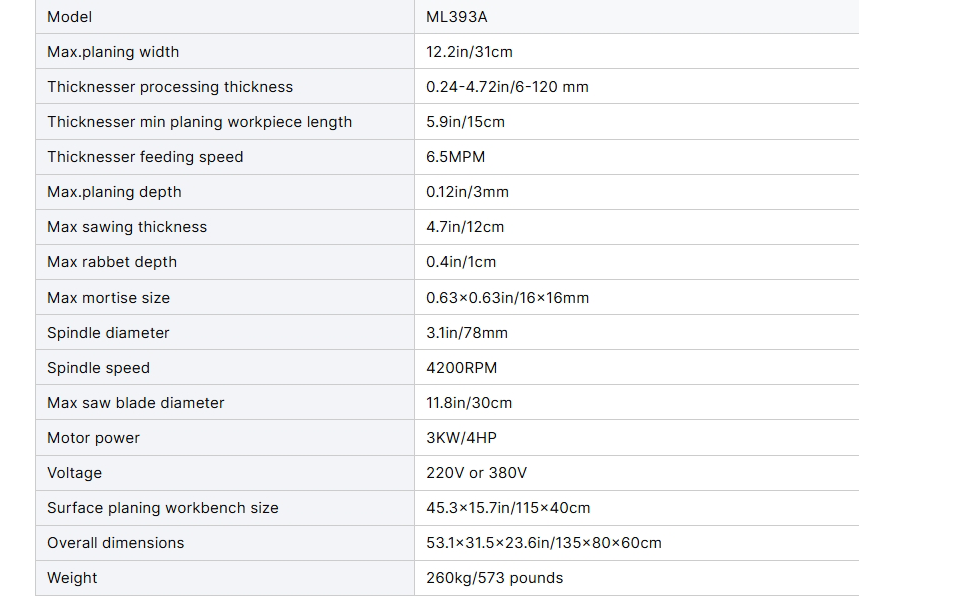
Task: Click Thicknesser processing thickness row label
Action: point(170,87)
